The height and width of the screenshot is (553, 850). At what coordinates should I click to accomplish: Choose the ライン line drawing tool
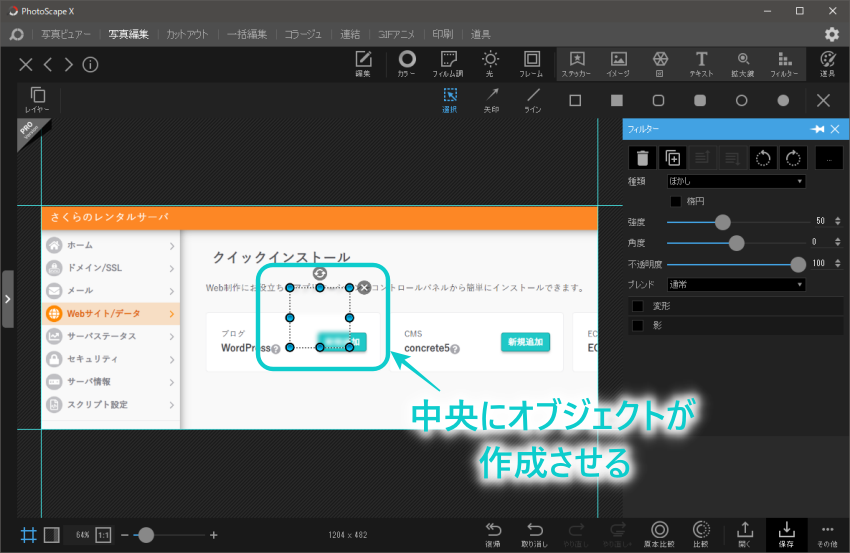click(533, 100)
